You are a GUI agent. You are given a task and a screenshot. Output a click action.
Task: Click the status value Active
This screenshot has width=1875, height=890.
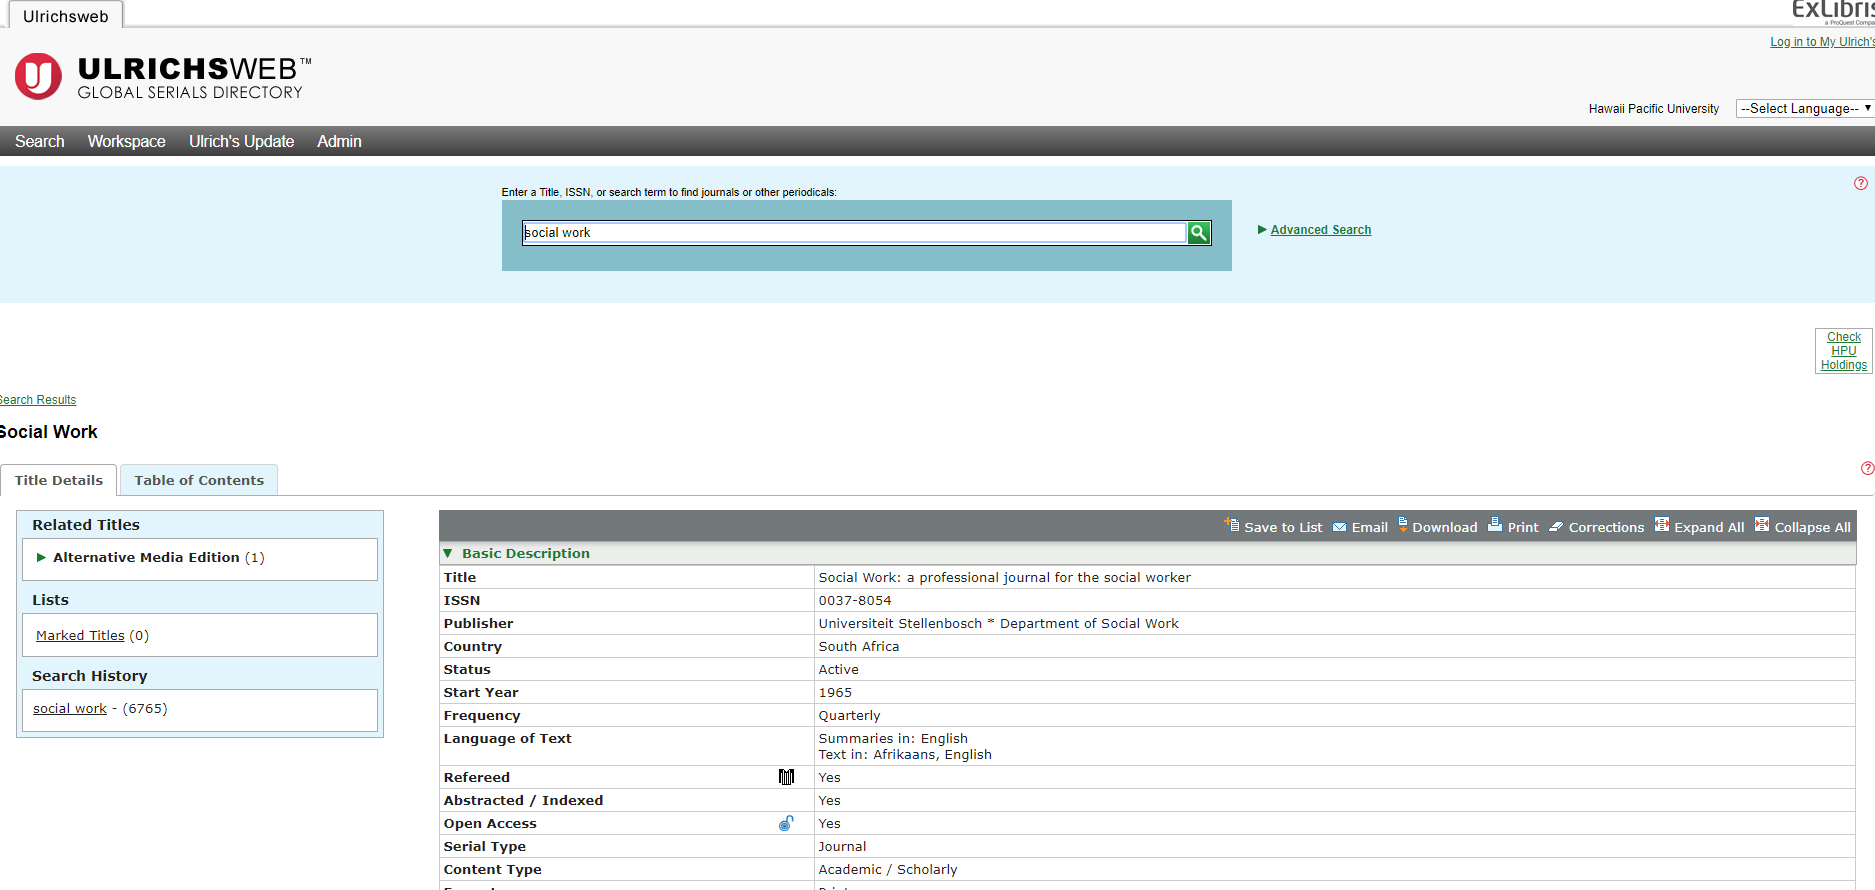[839, 669]
